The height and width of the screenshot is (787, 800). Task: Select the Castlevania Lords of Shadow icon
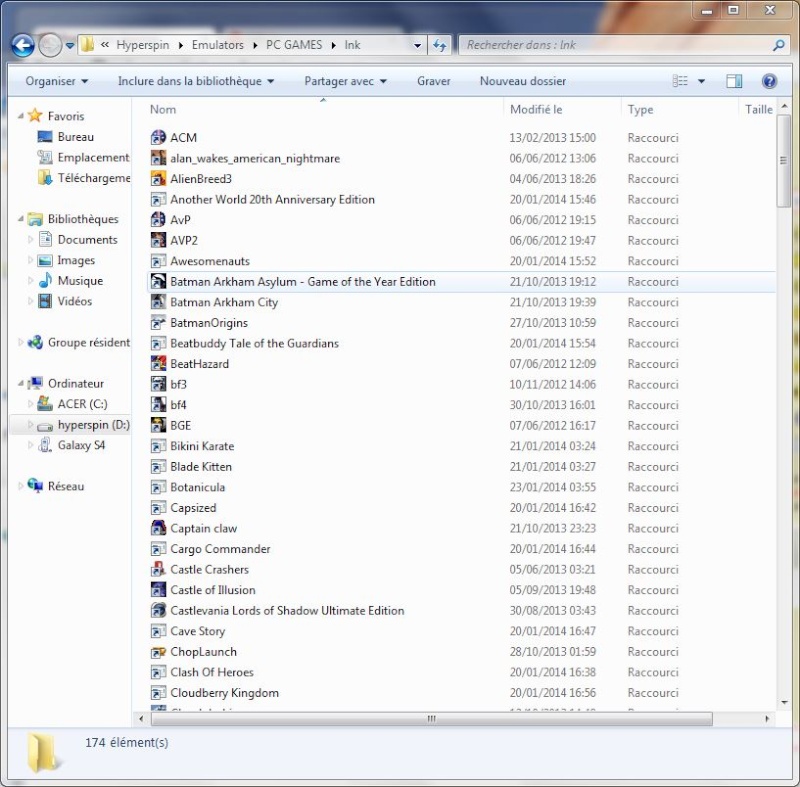[x=158, y=610]
